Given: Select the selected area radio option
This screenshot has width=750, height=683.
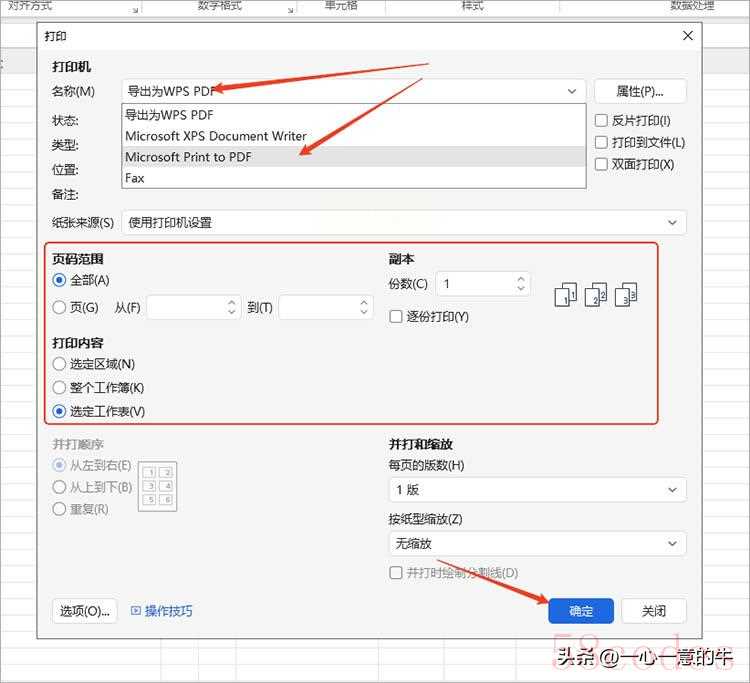Looking at the screenshot, I should coord(60,364).
